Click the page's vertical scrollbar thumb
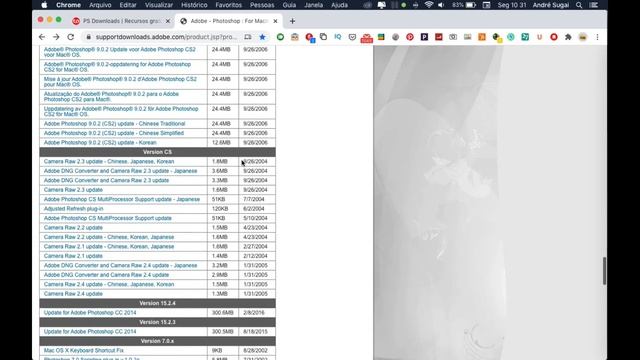 click(604, 271)
